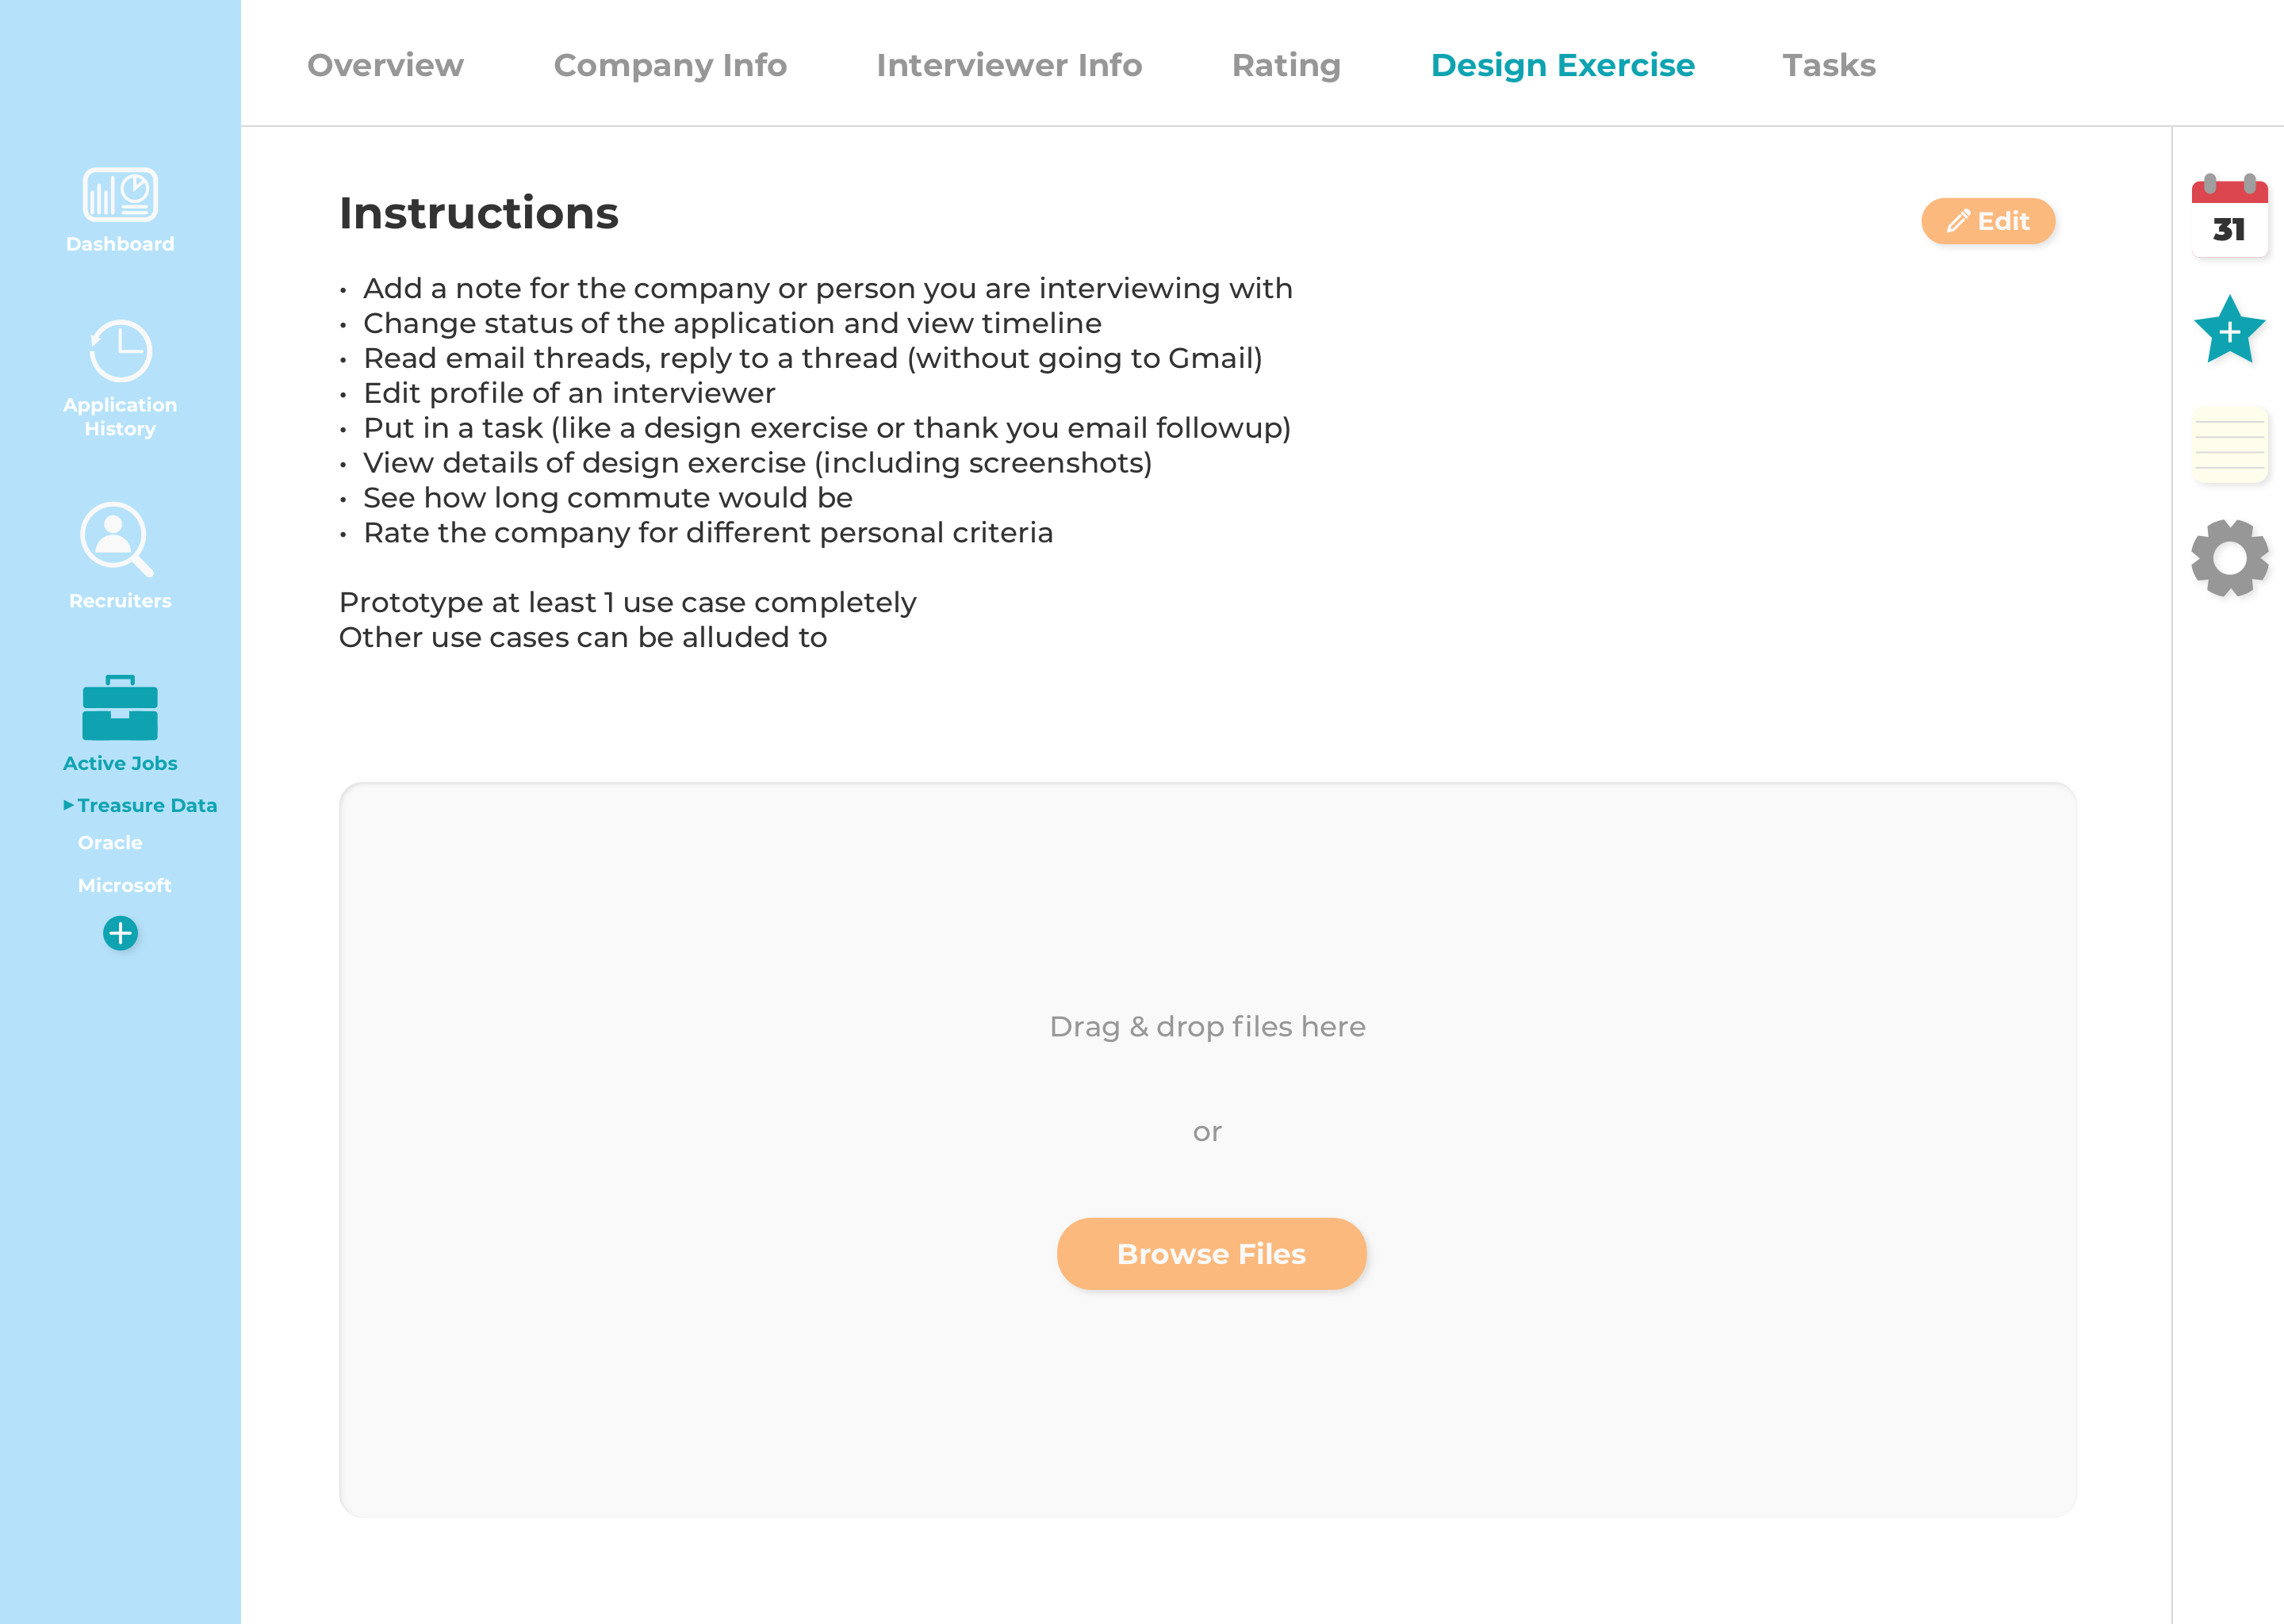The width and height of the screenshot is (2284, 1624).
Task: Click the teal star add icon
Action: point(2229,329)
